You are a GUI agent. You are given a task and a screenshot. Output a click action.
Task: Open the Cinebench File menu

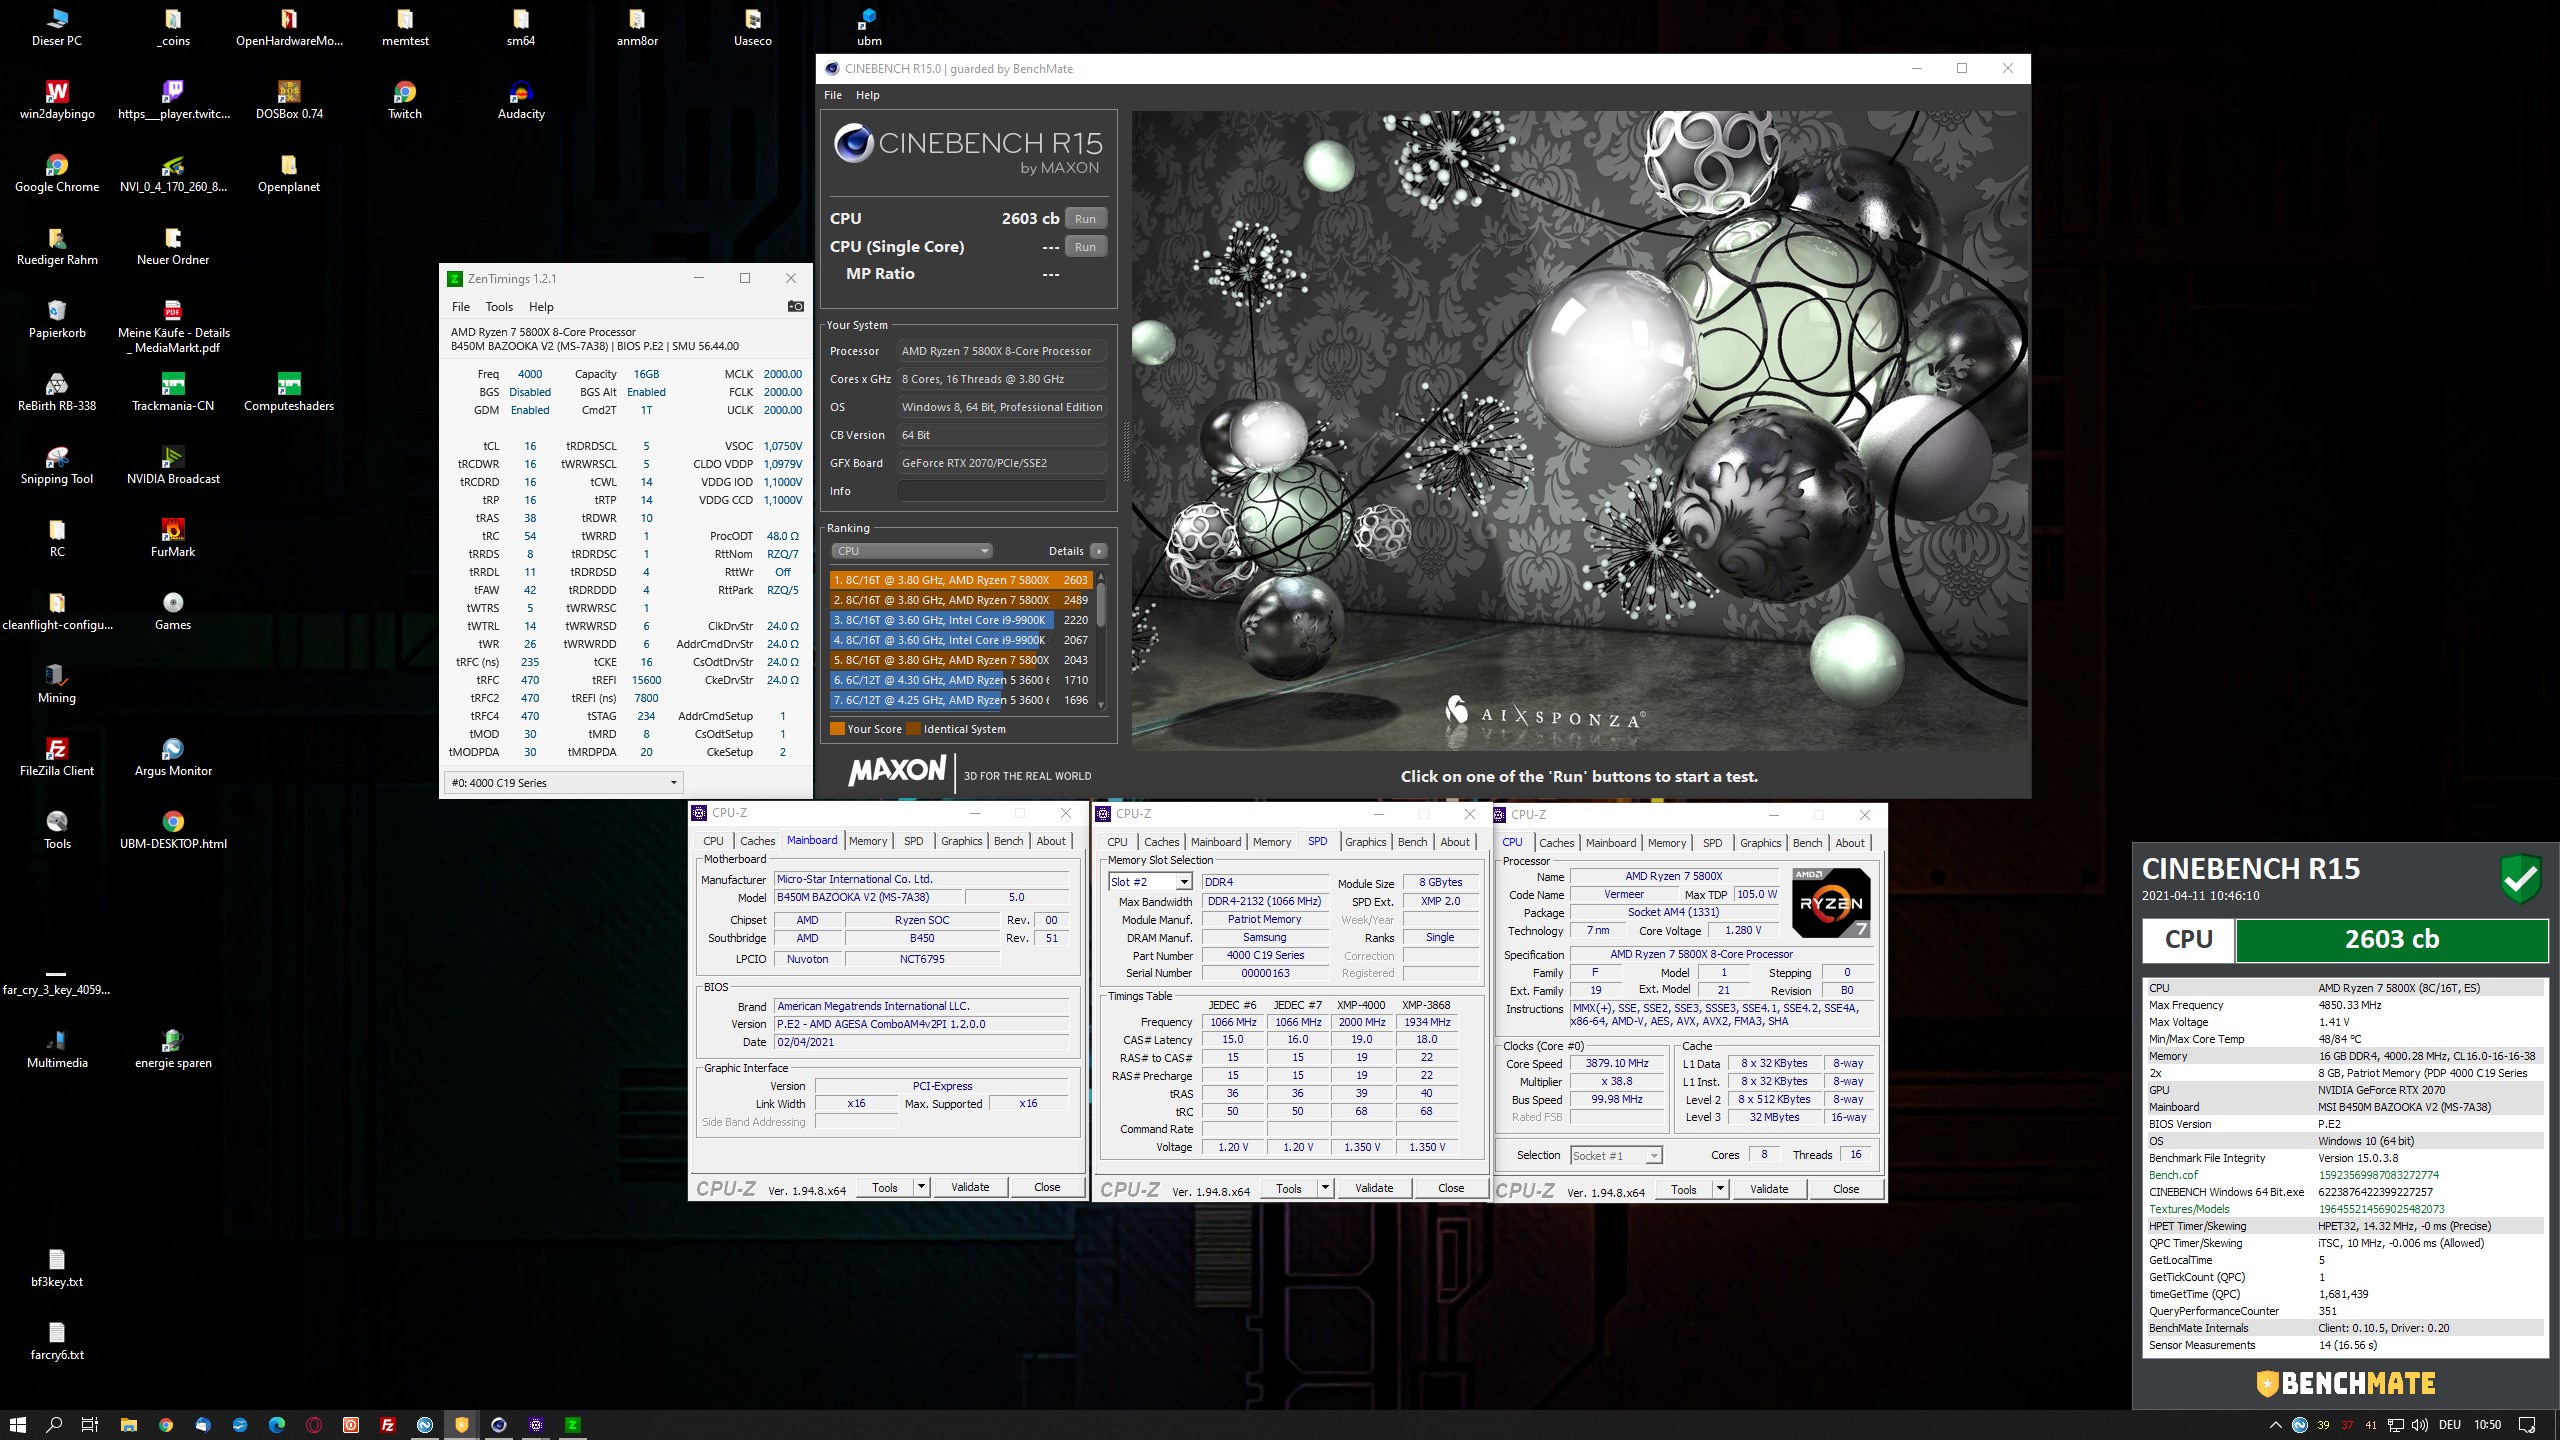coord(833,95)
